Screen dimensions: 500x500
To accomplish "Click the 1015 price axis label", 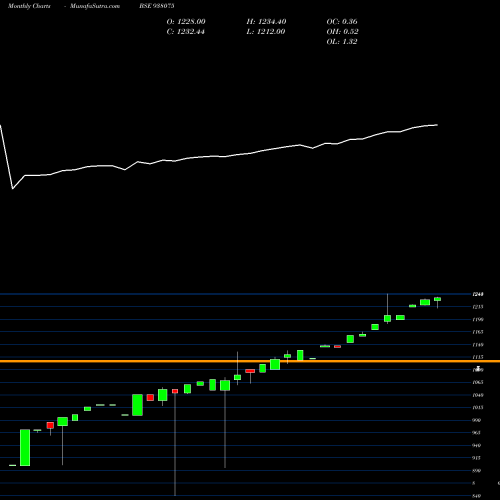I will (x=478, y=407).
